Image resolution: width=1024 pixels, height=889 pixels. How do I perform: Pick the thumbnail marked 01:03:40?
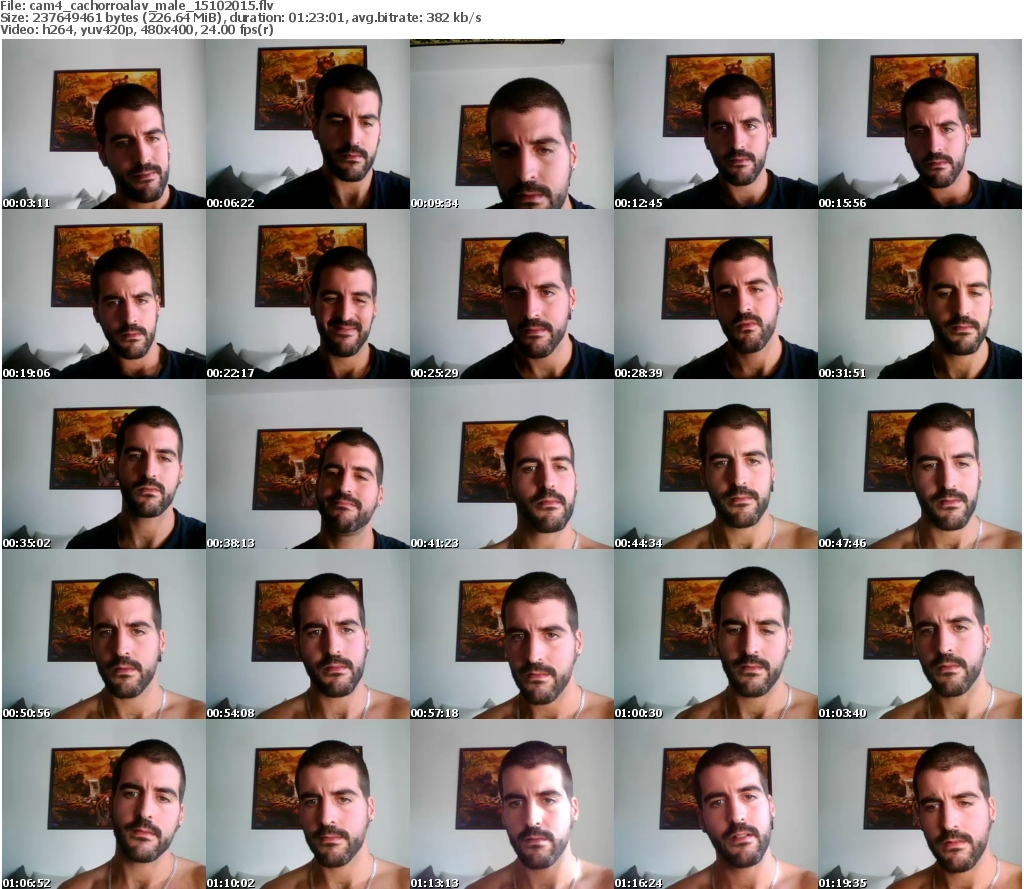pos(920,634)
